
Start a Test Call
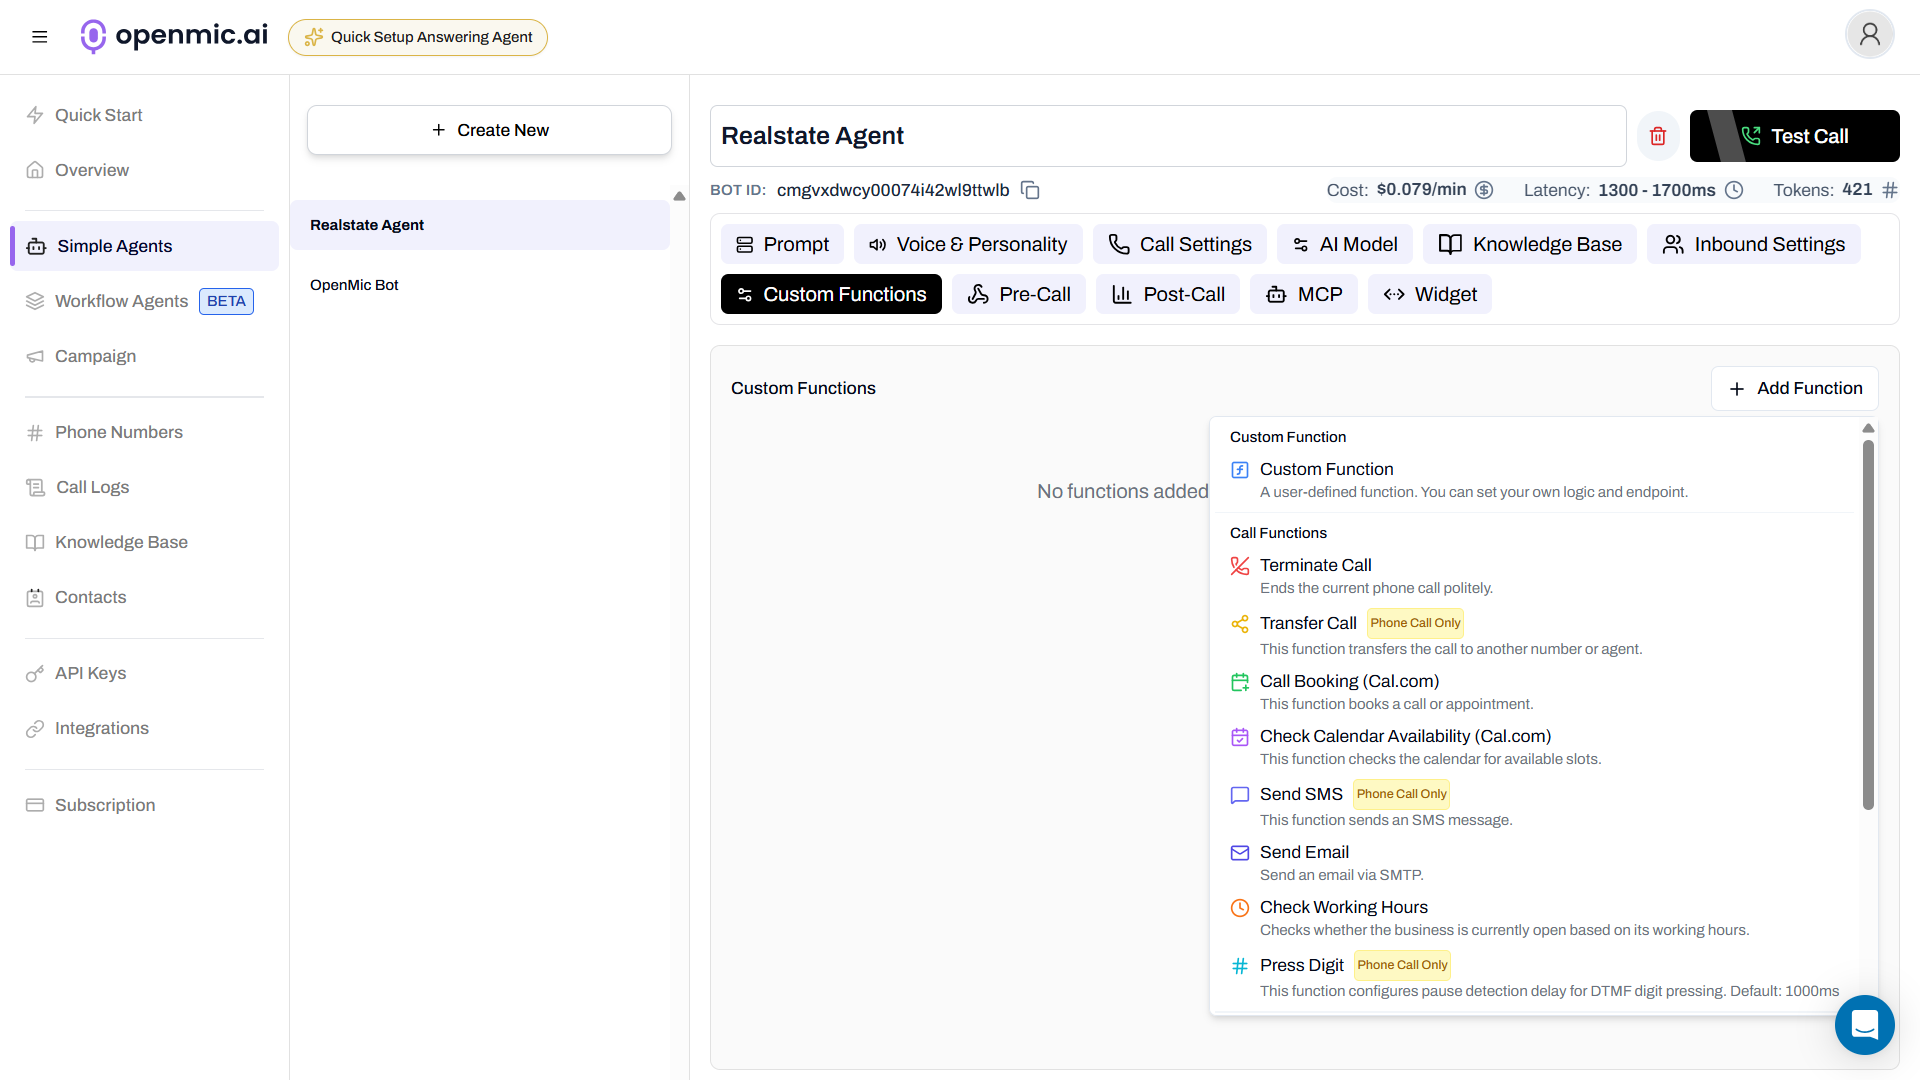click(x=1795, y=135)
